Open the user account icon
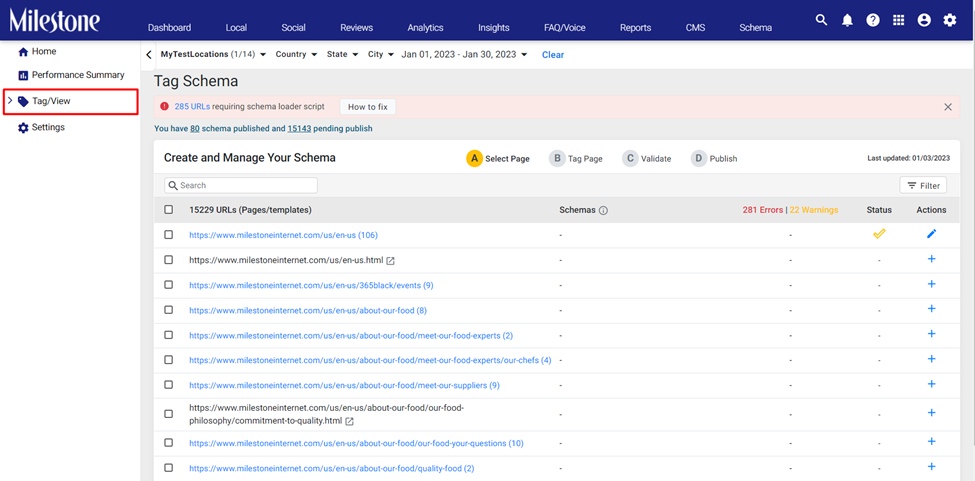The height and width of the screenshot is (481, 975). click(924, 21)
